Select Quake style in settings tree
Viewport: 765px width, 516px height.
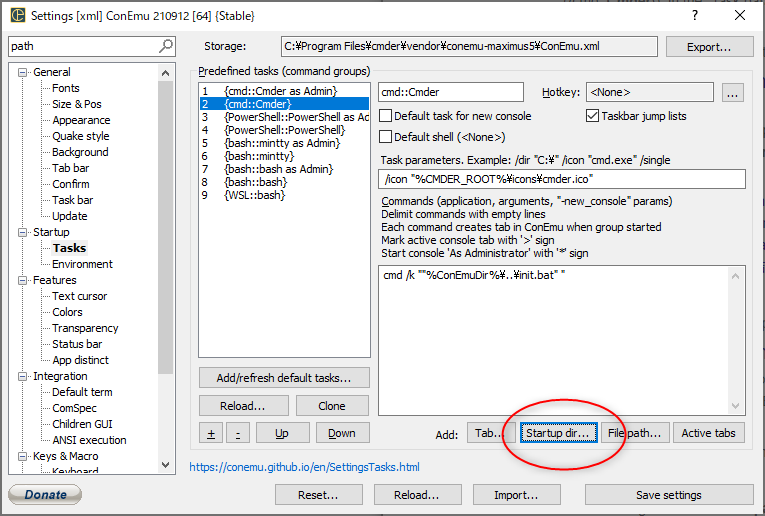tap(81, 136)
